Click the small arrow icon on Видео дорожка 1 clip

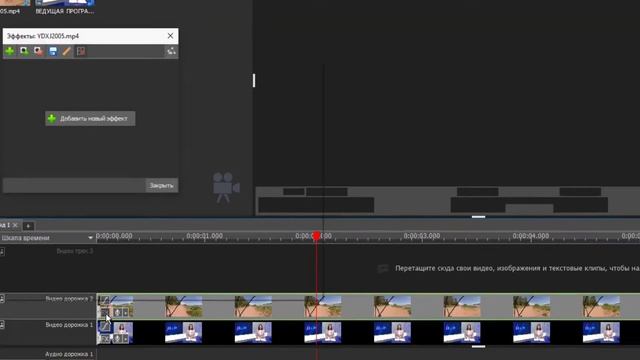(126, 339)
